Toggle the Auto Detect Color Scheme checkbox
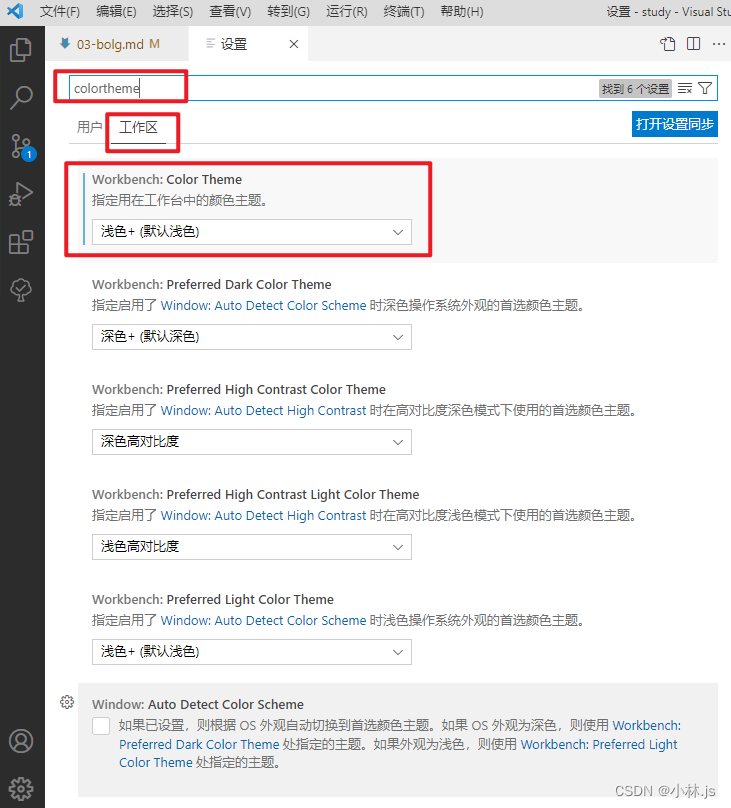 click(x=101, y=726)
